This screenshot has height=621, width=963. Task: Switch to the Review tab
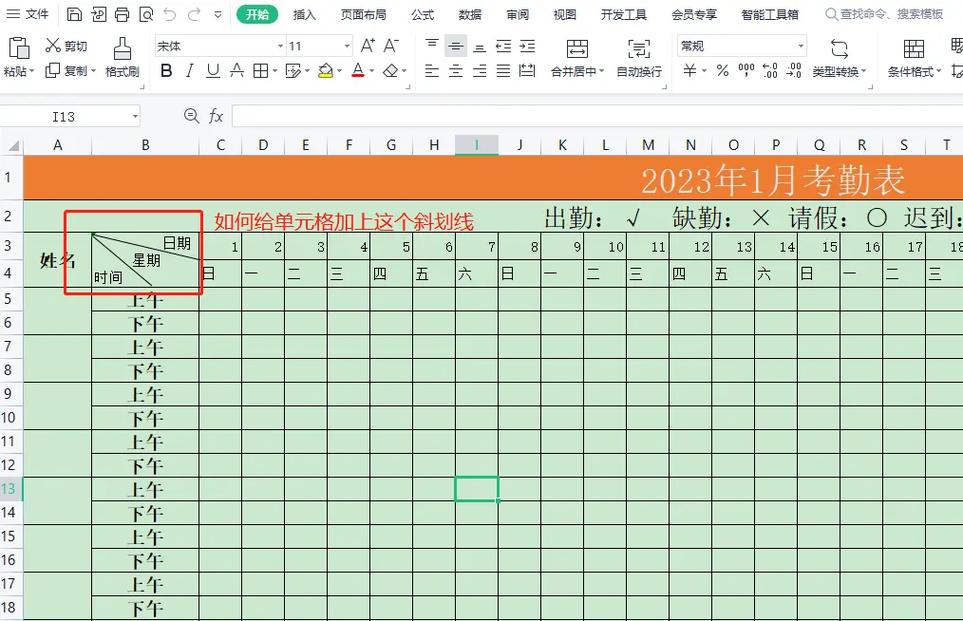pos(517,15)
